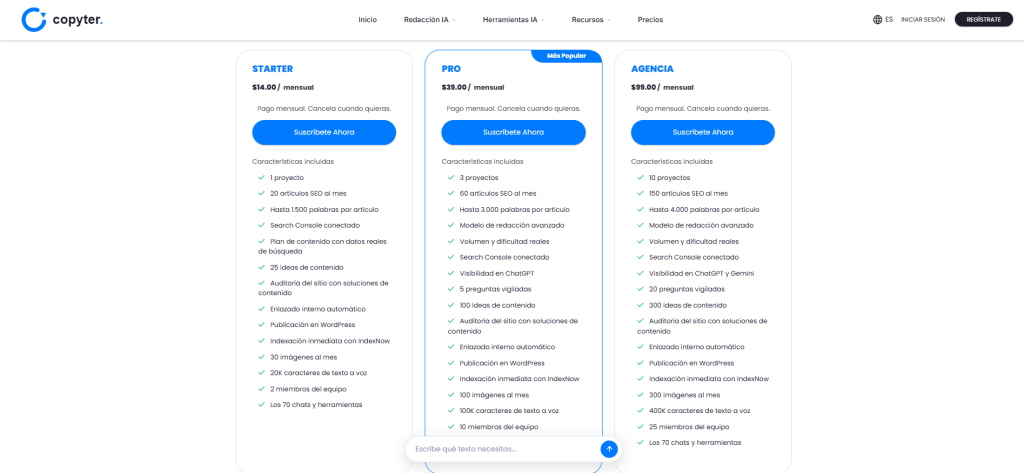Click the checkmark beside AGENCIA "10 proyectos"
Screen dimensions: 1024x473
pyautogui.click(x=640, y=178)
